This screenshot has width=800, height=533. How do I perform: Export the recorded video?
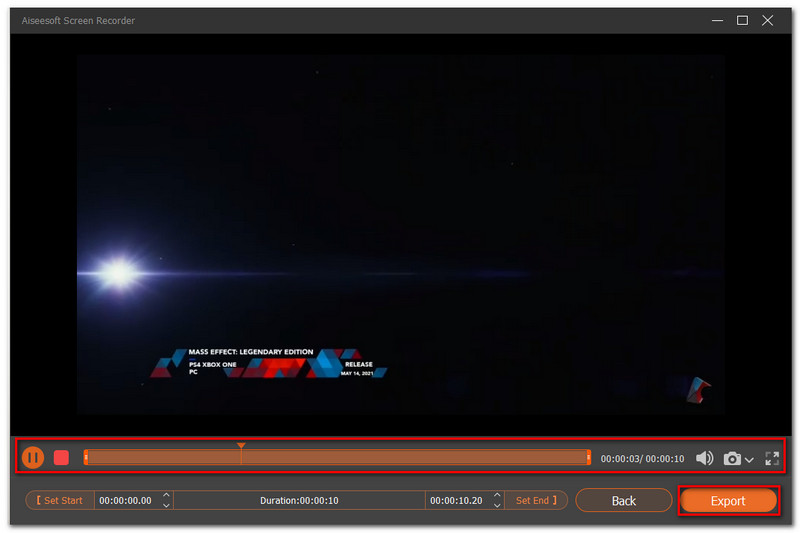coord(728,500)
